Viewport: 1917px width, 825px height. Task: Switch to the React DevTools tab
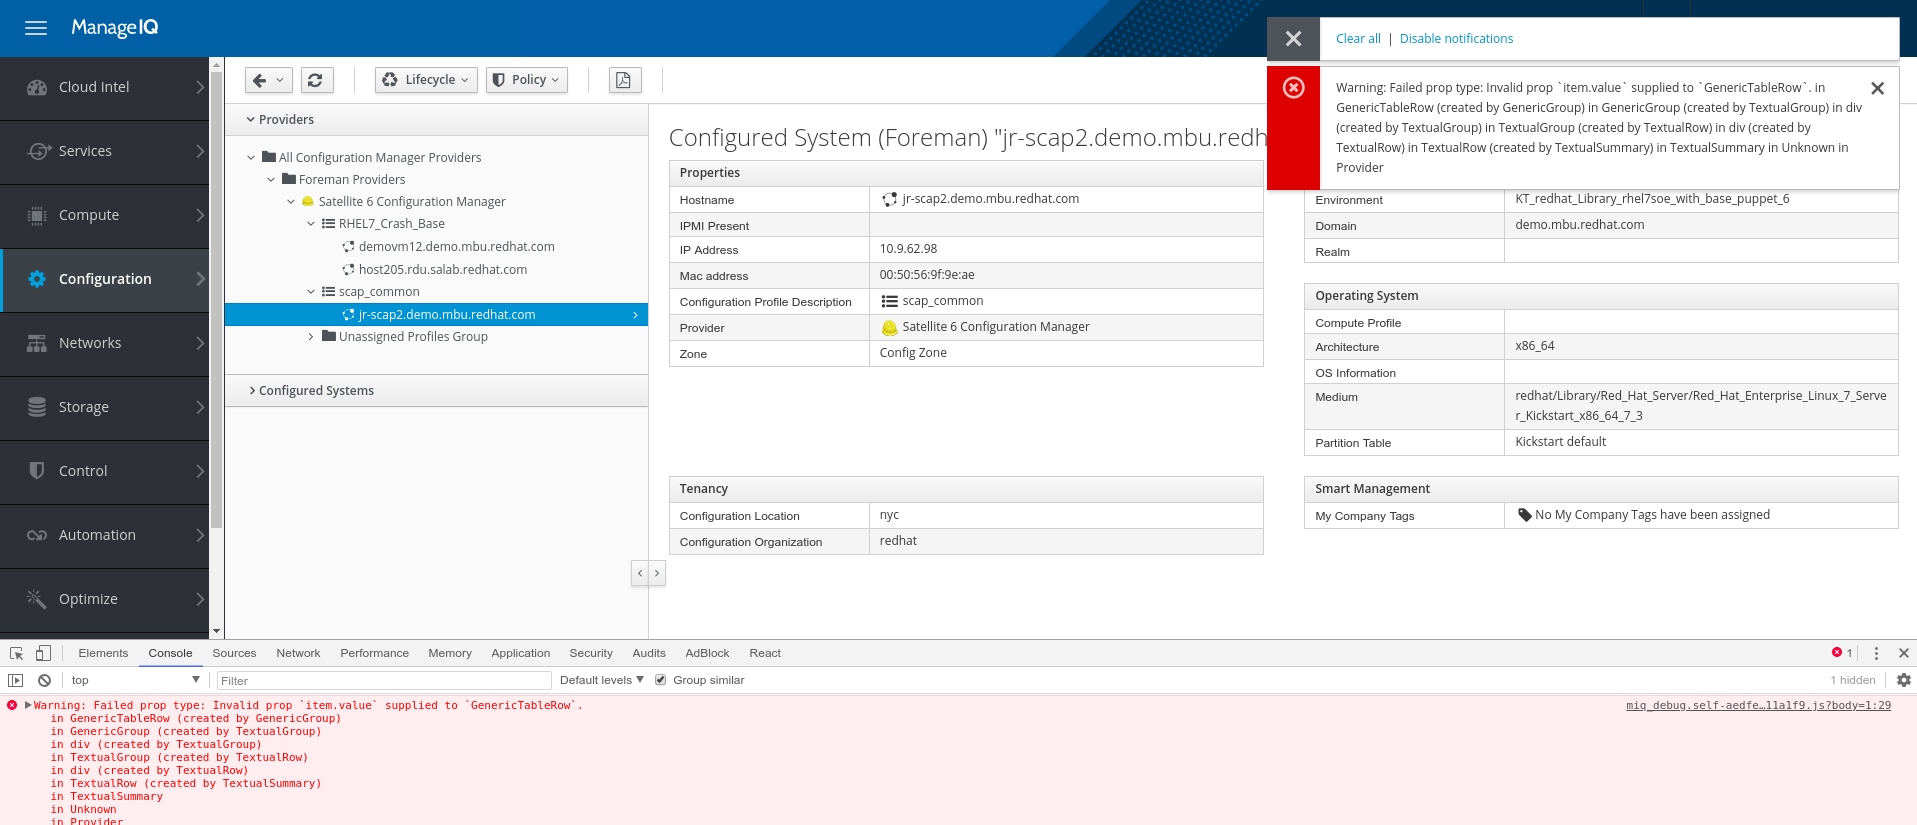click(x=765, y=653)
